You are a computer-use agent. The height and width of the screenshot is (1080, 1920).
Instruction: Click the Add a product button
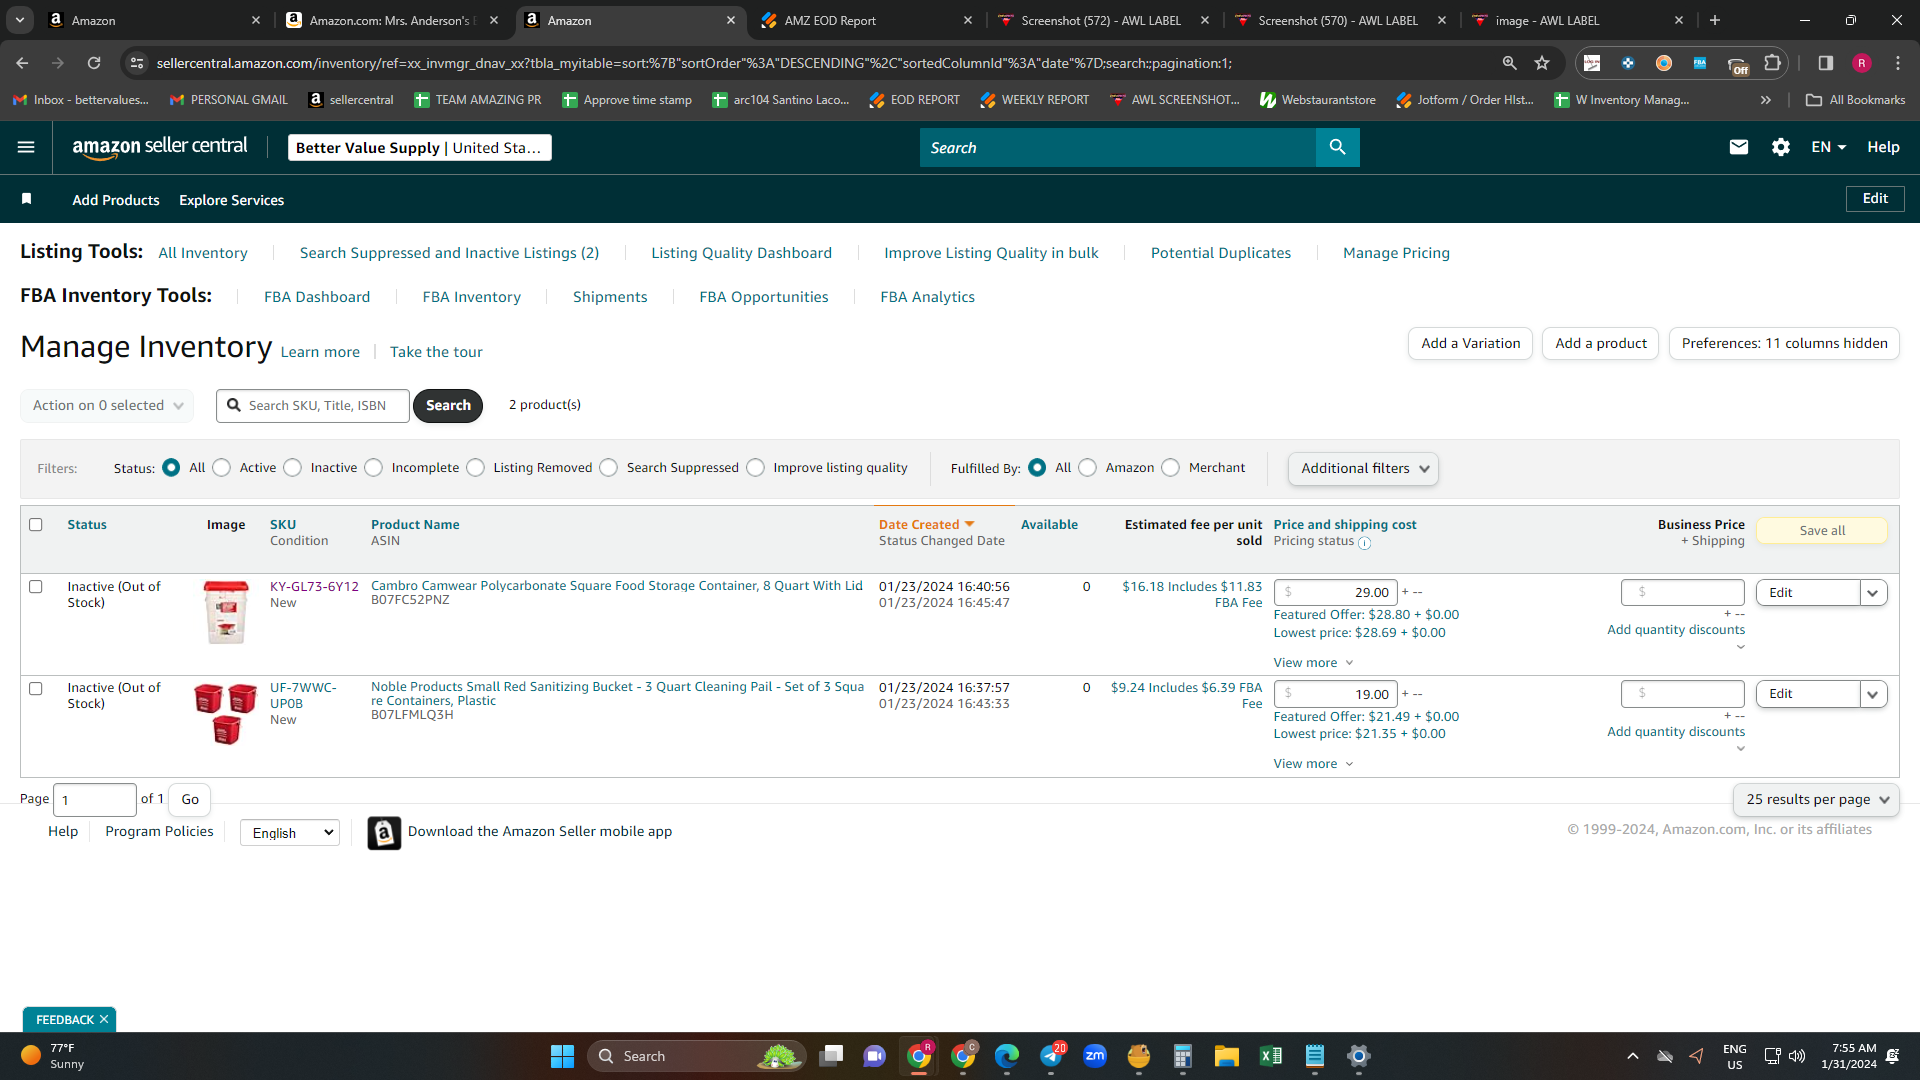pos(1601,344)
